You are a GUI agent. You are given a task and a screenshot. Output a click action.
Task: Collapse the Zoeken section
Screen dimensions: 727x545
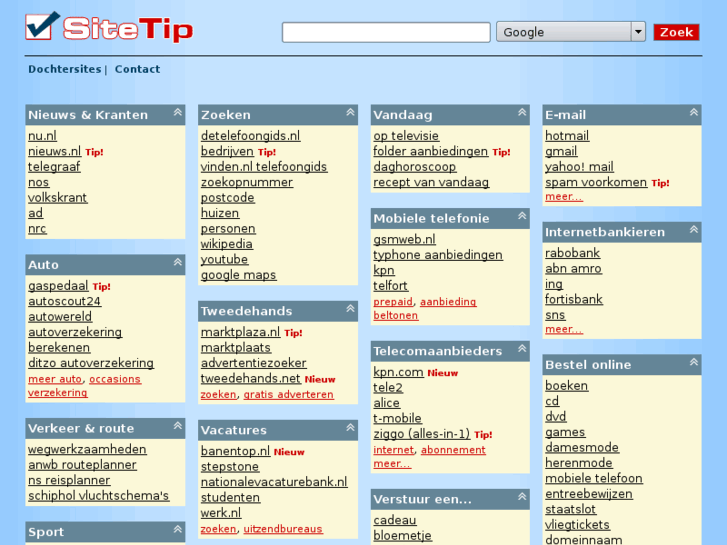tap(350, 112)
